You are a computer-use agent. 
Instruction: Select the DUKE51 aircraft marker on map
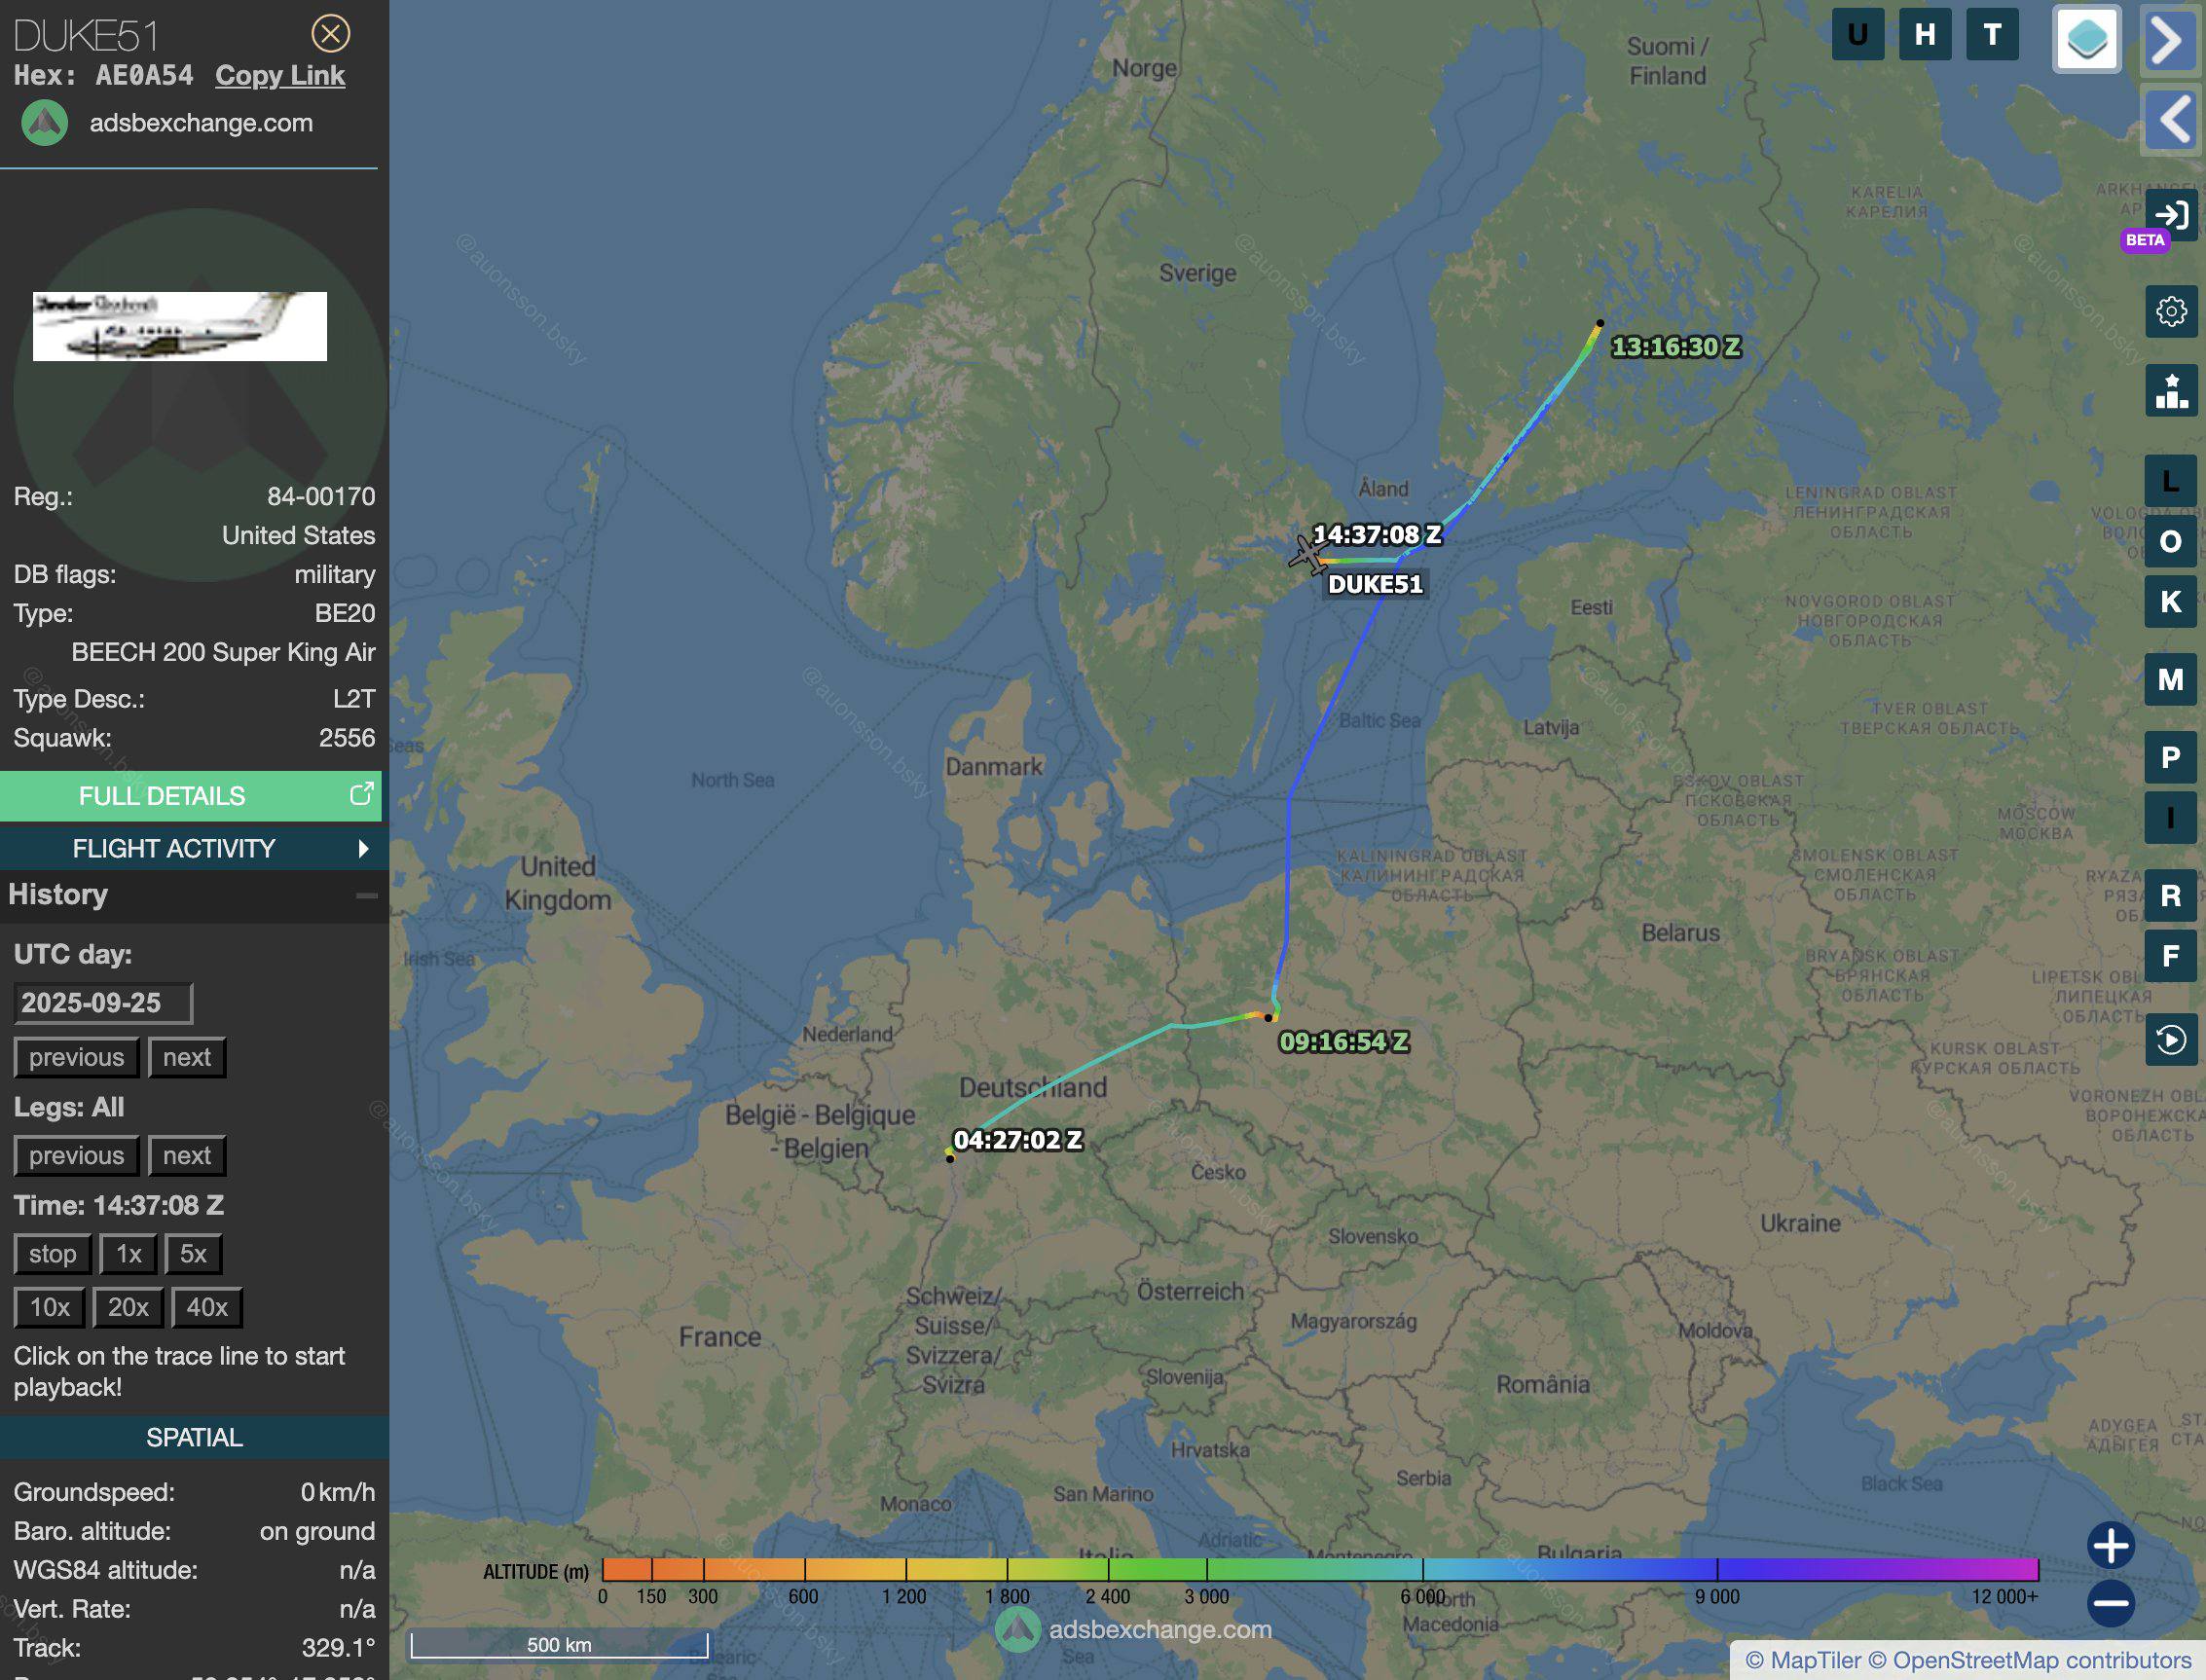(x=1307, y=555)
